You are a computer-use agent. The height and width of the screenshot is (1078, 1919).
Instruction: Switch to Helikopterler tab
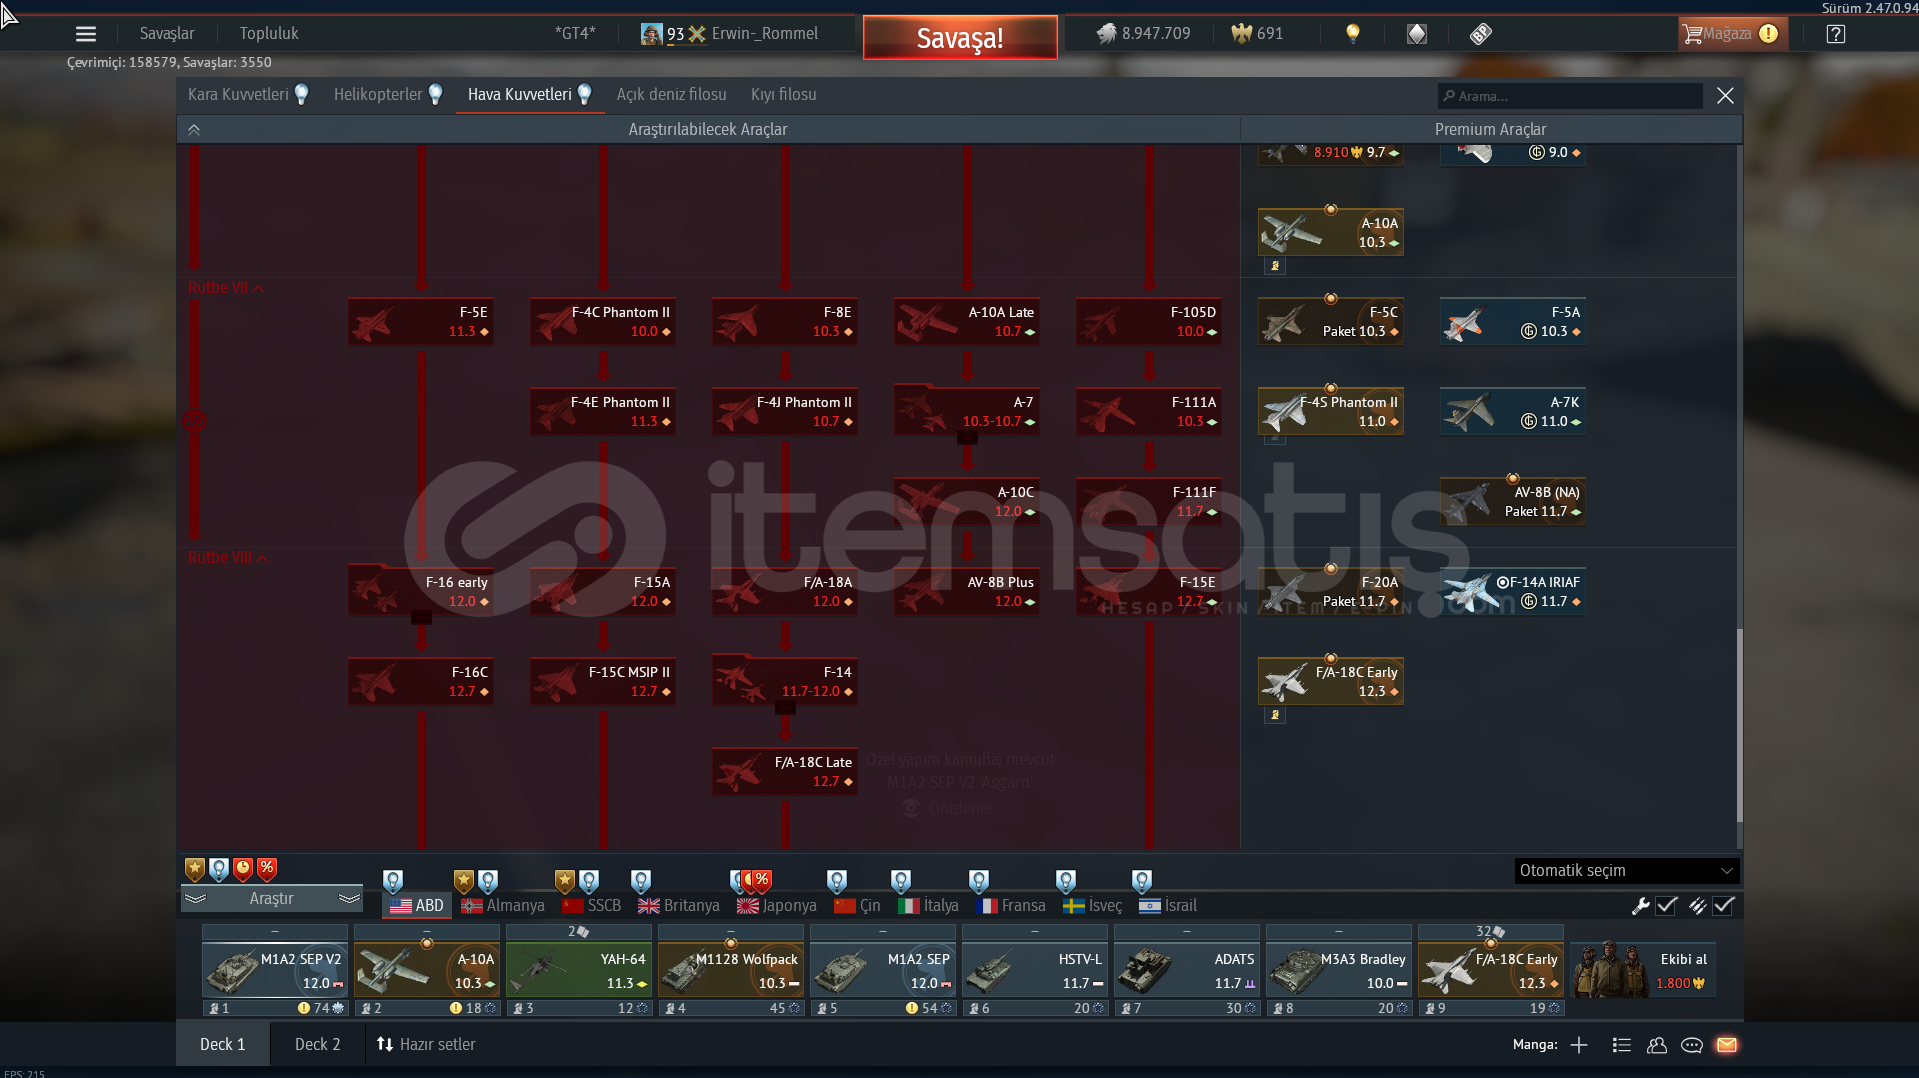tap(388, 95)
